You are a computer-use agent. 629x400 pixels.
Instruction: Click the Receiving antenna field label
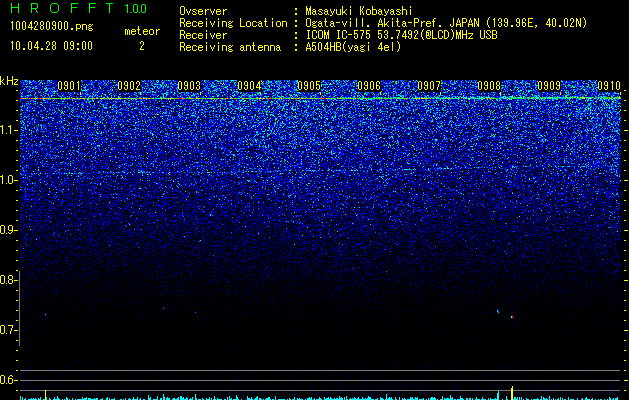(x=230, y=47)
